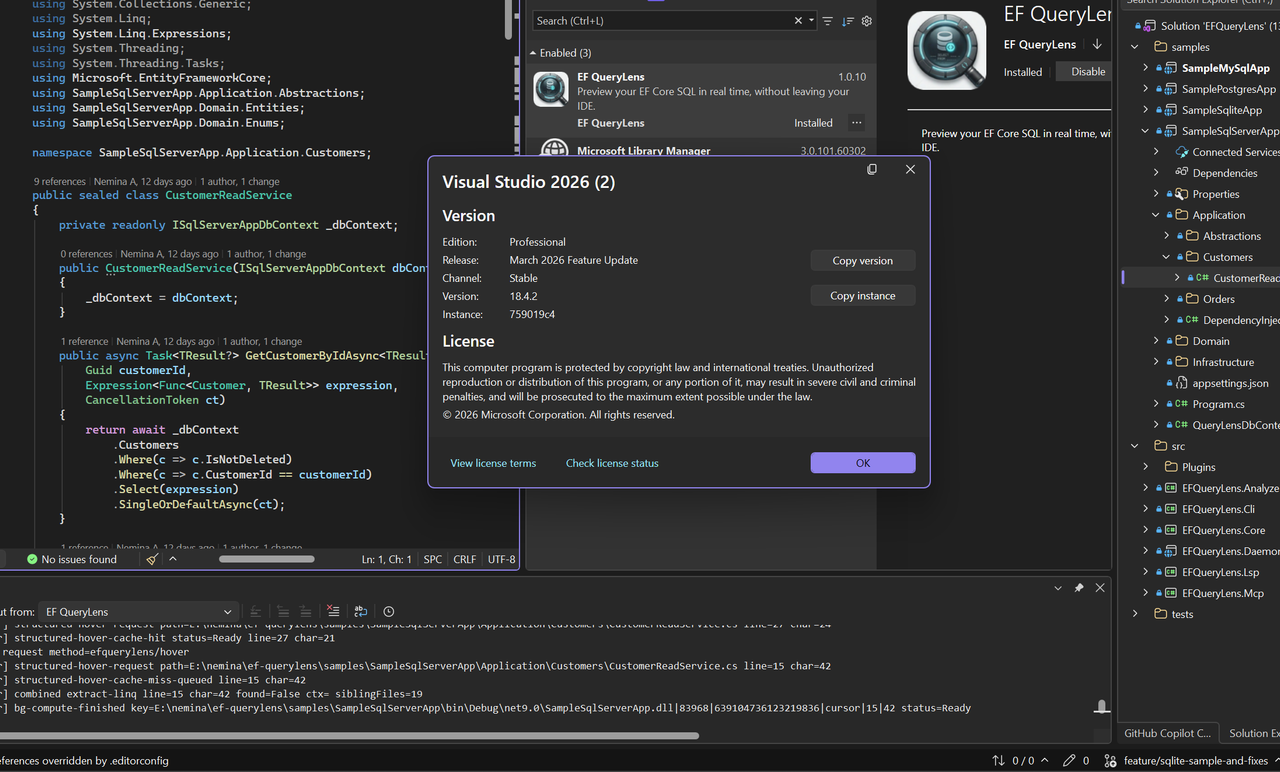The height and width of the screenshot is (772, 1280).
Task: Click the appsettings.json file icon
Action: coord(1182,383)
